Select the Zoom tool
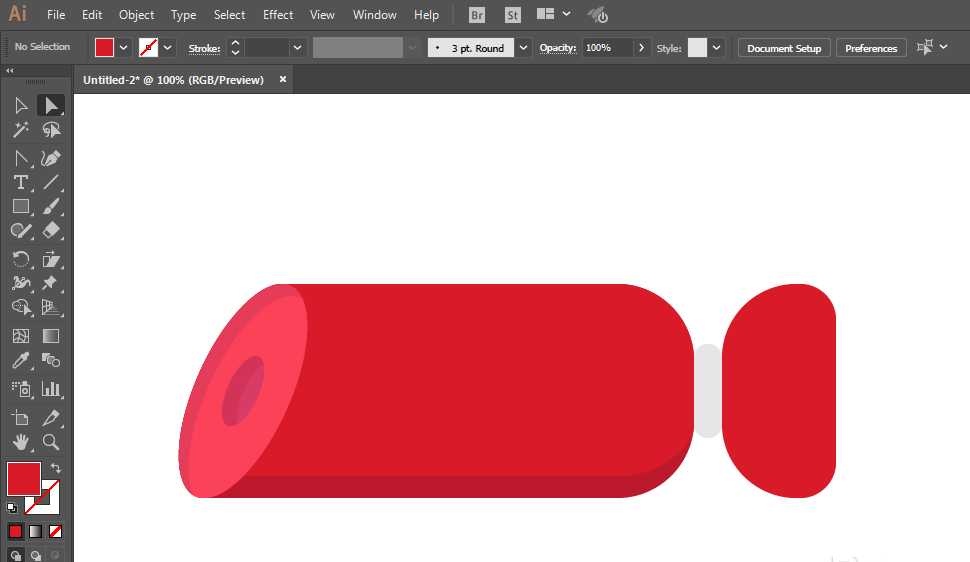Image resolution: width=970 pixels, height=562 pixels. (51, 442)
